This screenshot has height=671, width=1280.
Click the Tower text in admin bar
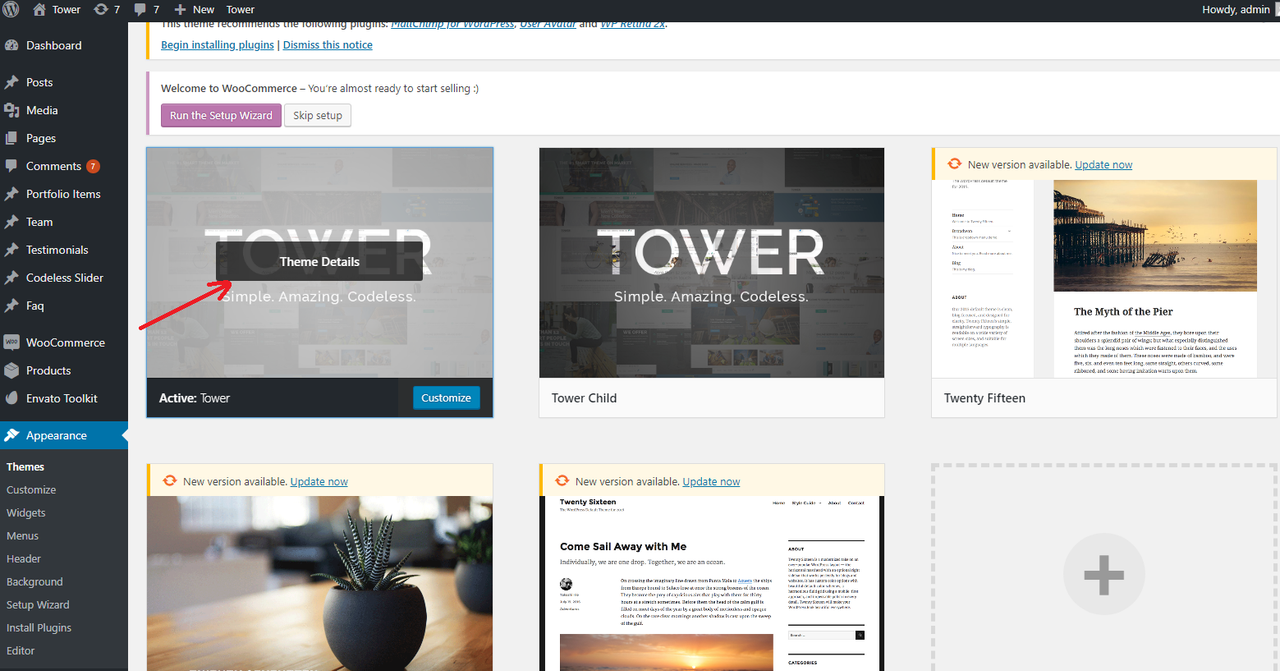click(240, 10)
